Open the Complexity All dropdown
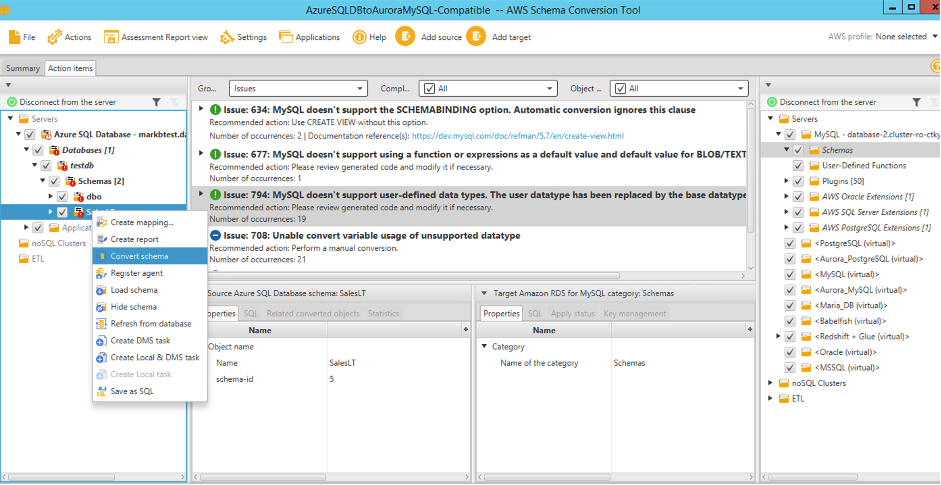 point(489,88)
